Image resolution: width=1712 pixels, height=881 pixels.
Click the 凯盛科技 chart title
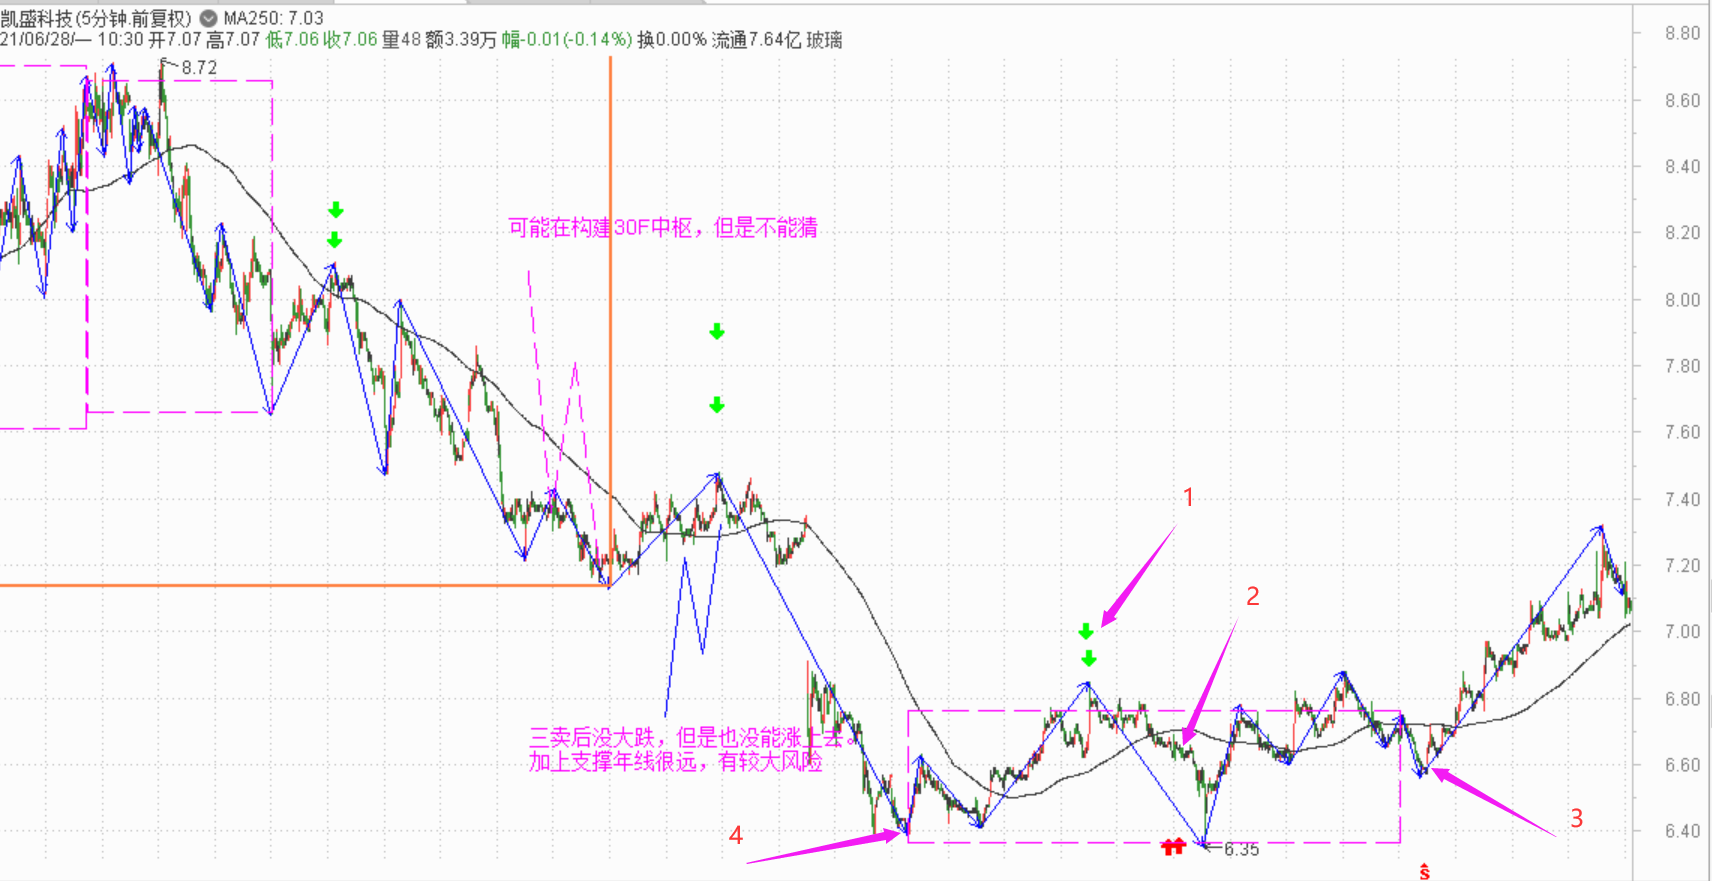point(95,18)
